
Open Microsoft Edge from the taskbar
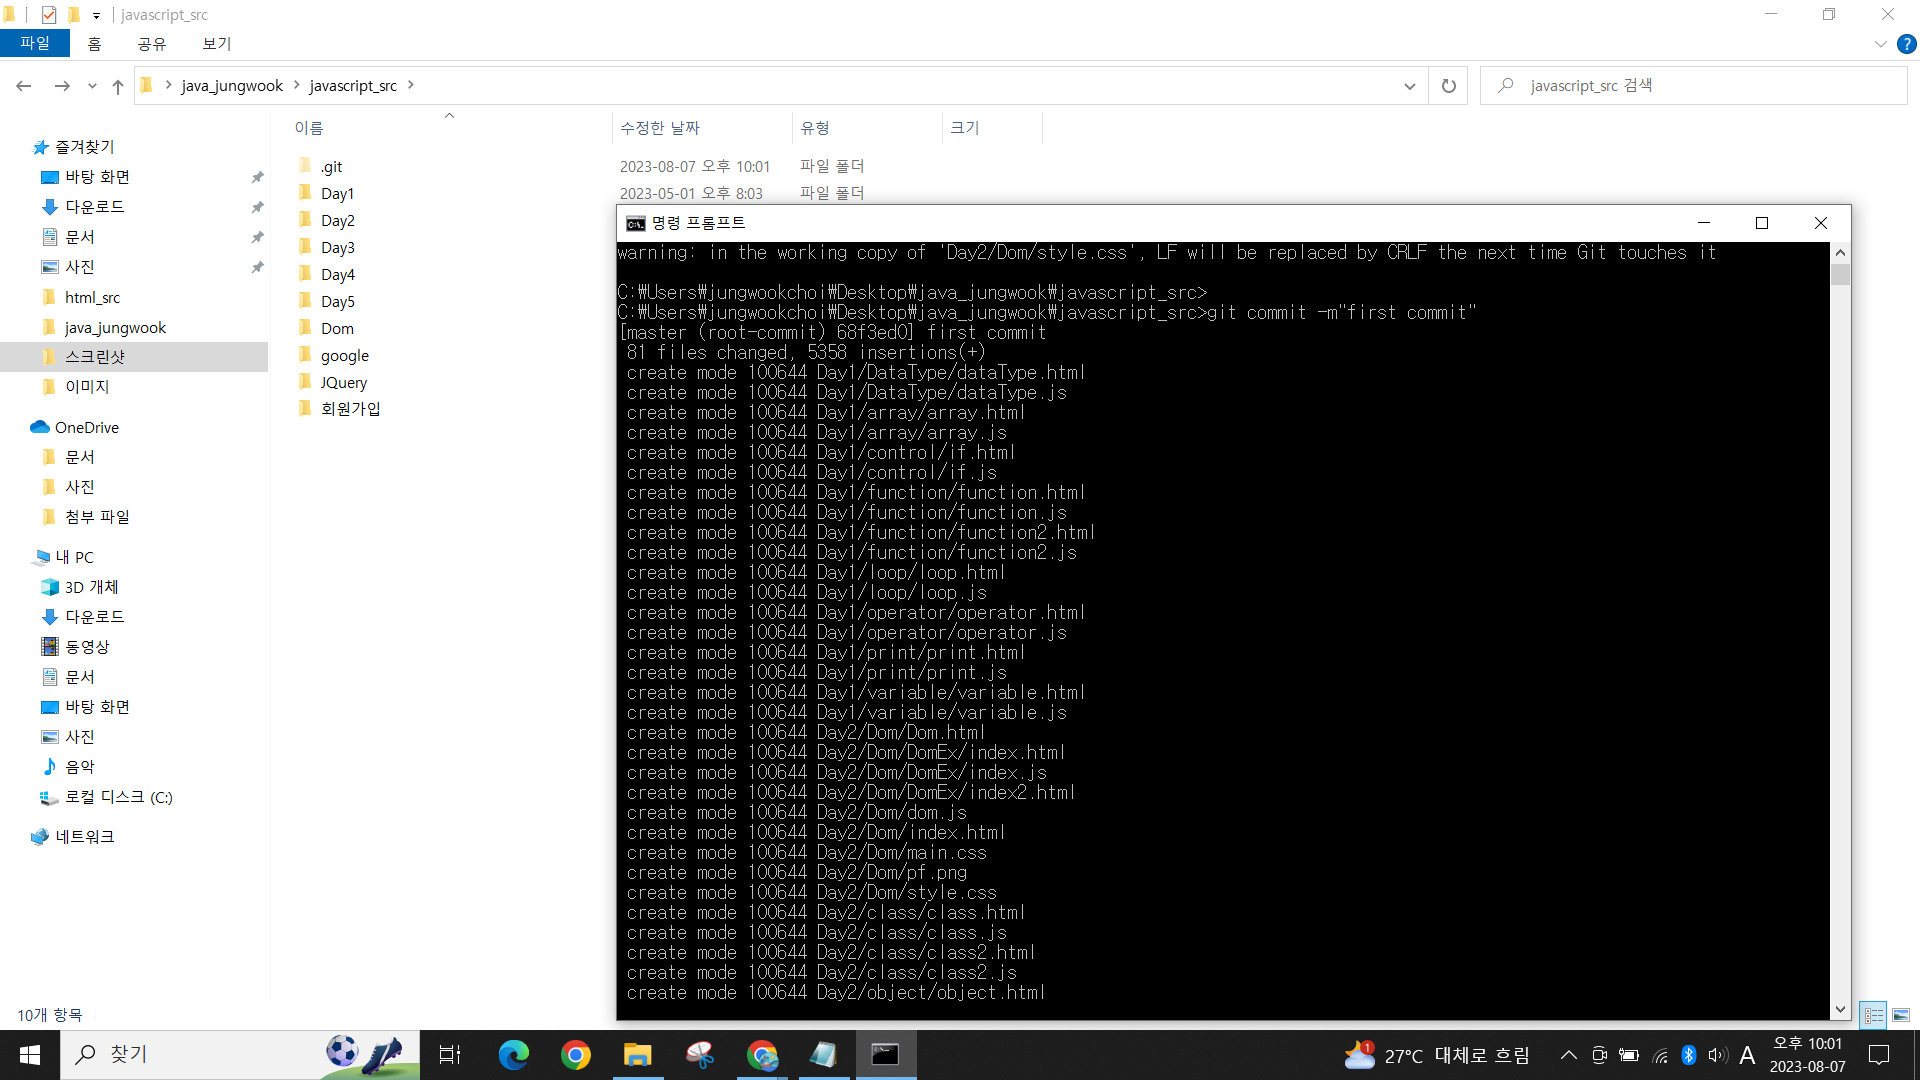pyautogui.click(x=513, y=1055)
